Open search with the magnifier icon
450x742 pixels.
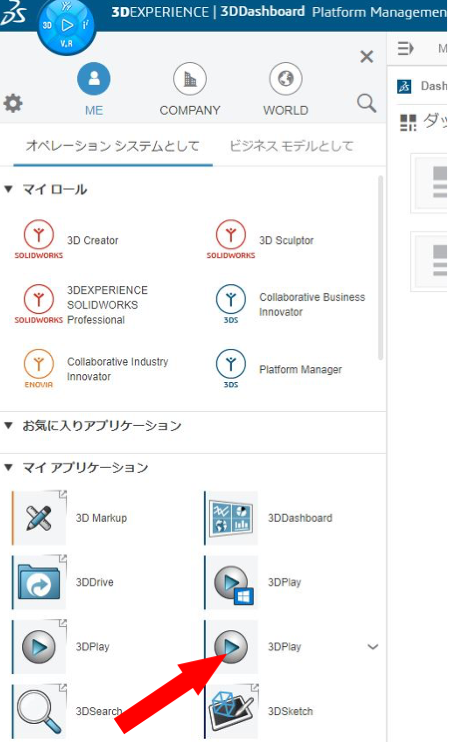(x=367, y=103)
